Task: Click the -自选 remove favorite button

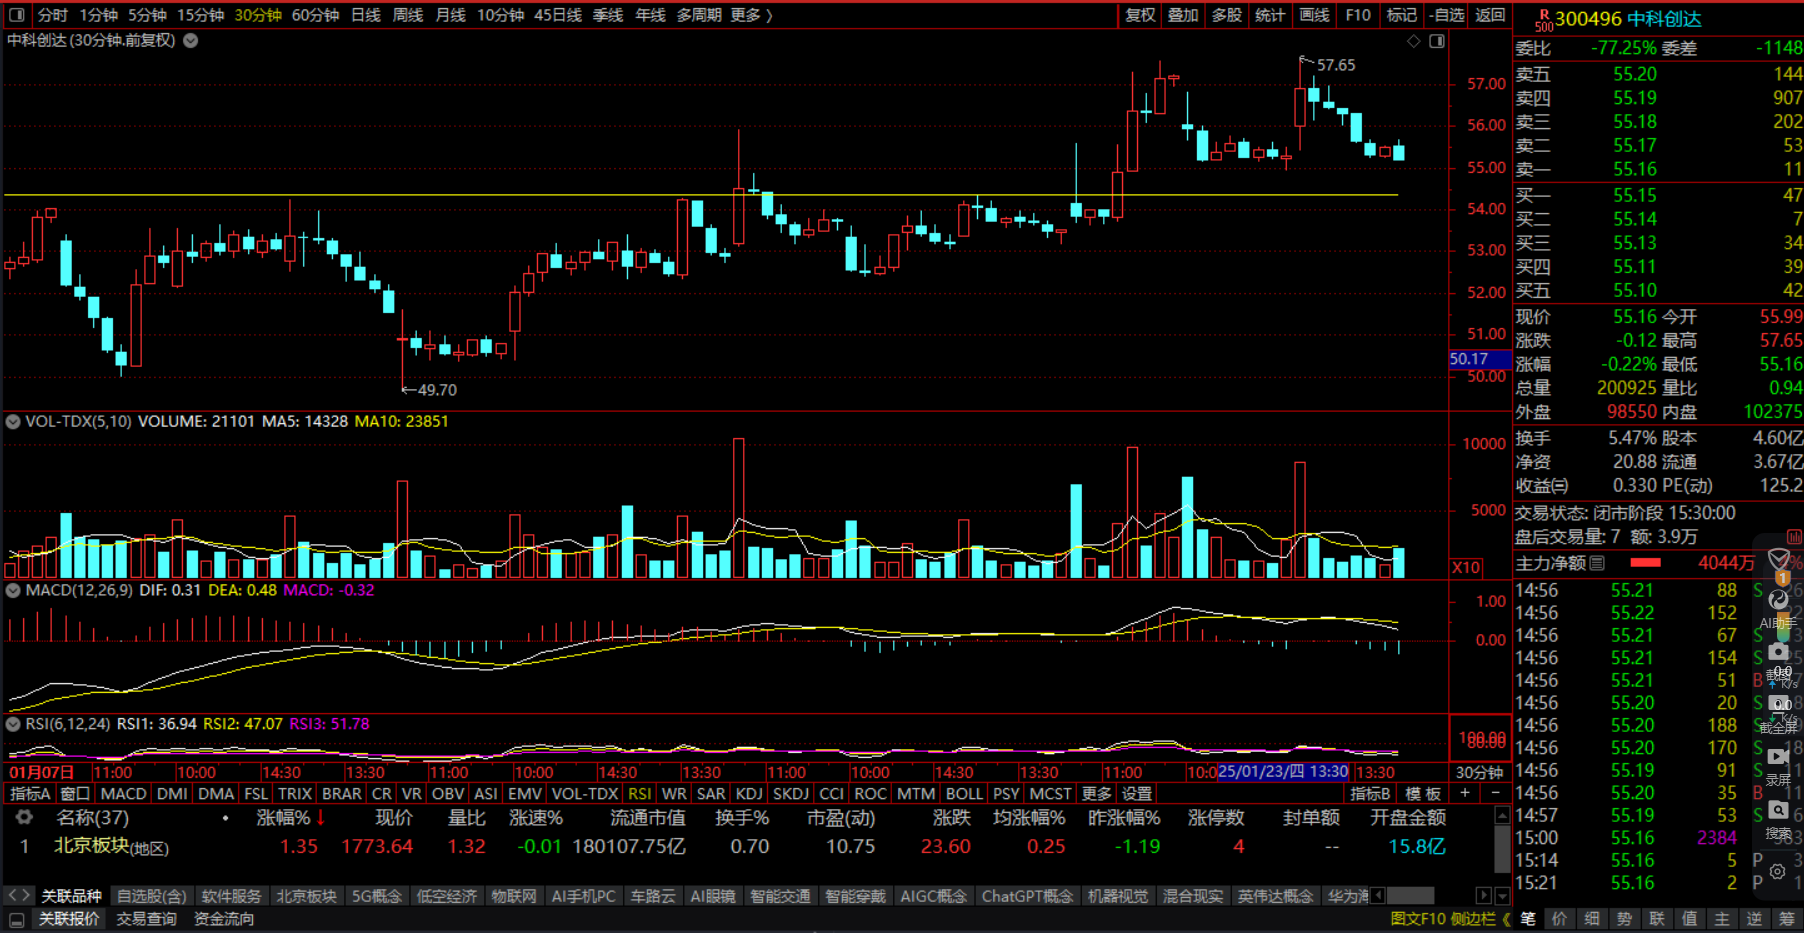Action: 1446,15
